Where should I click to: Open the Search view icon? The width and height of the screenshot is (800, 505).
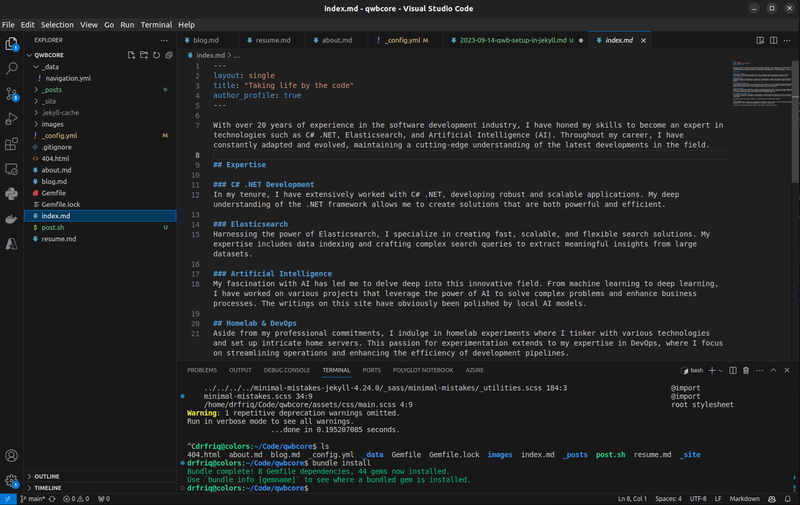(11, 68)
